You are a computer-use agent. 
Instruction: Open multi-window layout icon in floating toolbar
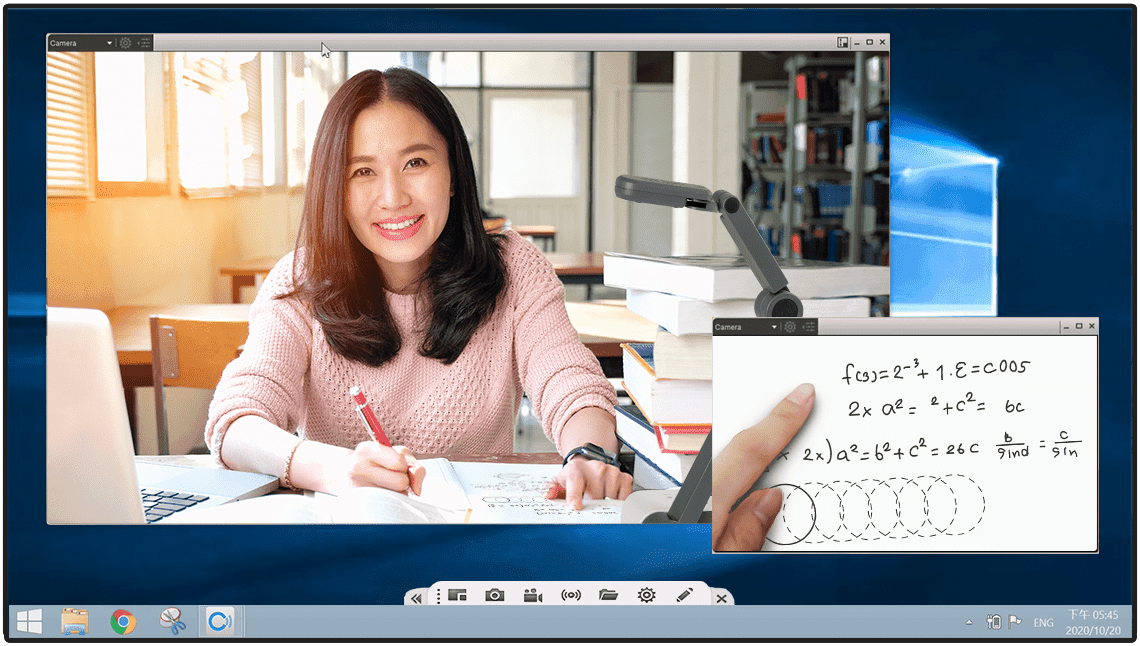point(457,596)
